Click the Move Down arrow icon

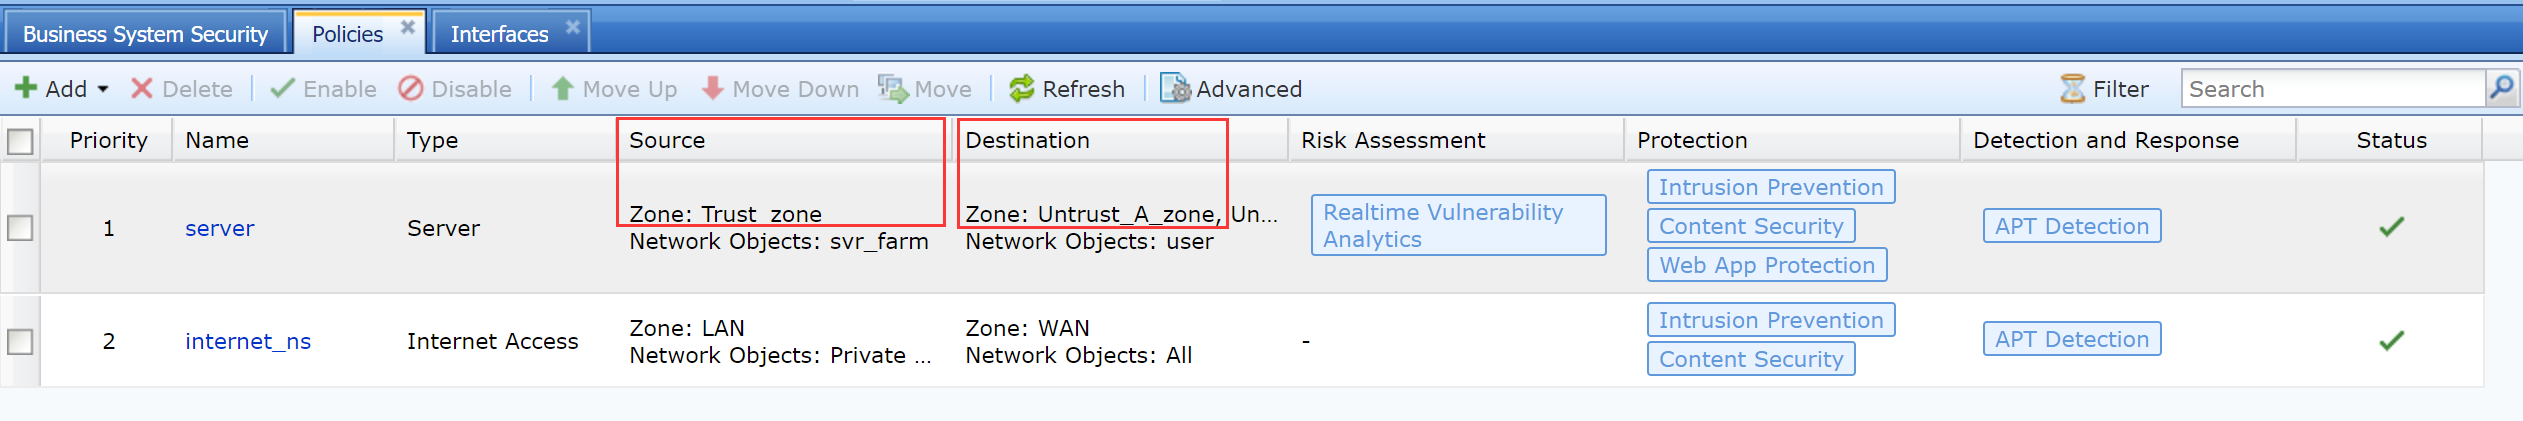pos(713,89)
